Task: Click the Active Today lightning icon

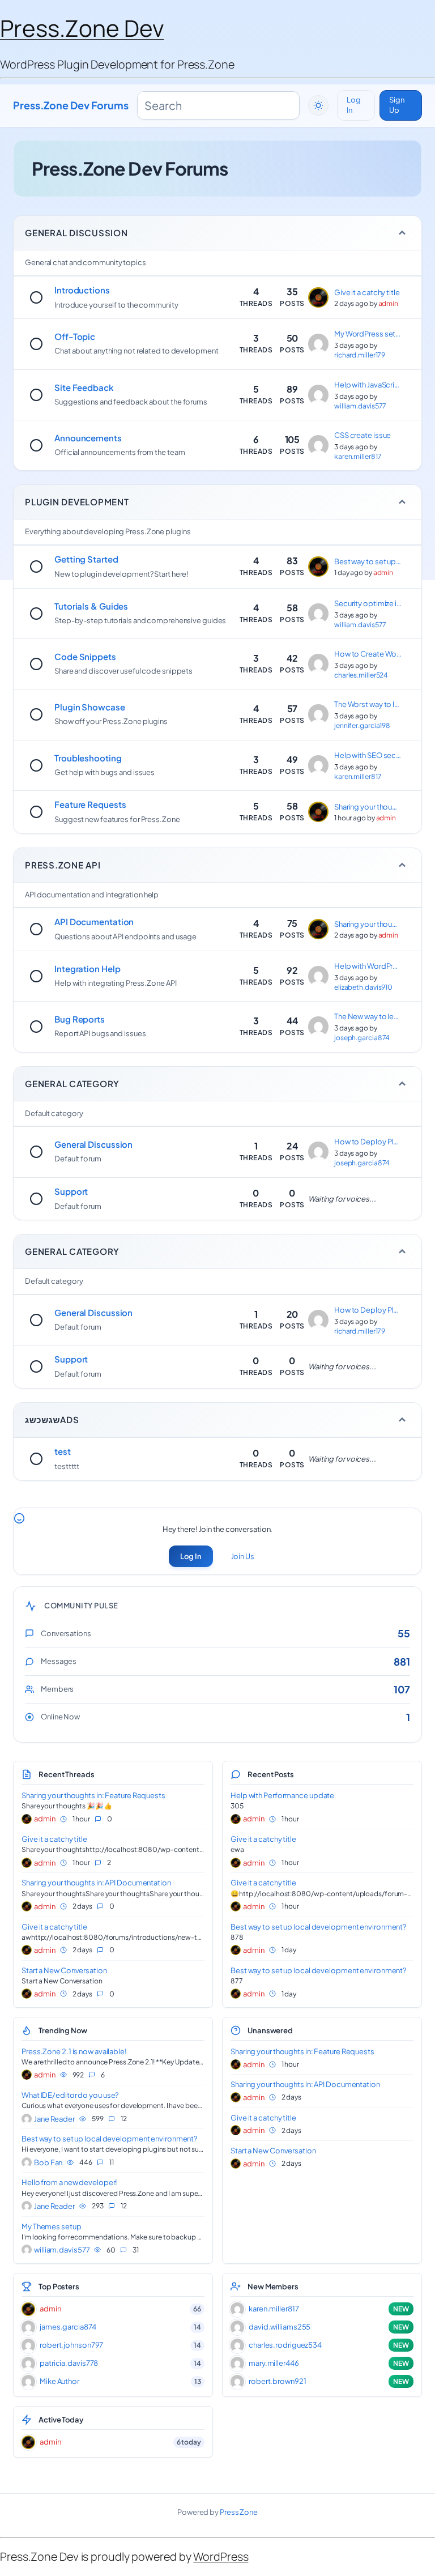Action: click(27, 2419)
